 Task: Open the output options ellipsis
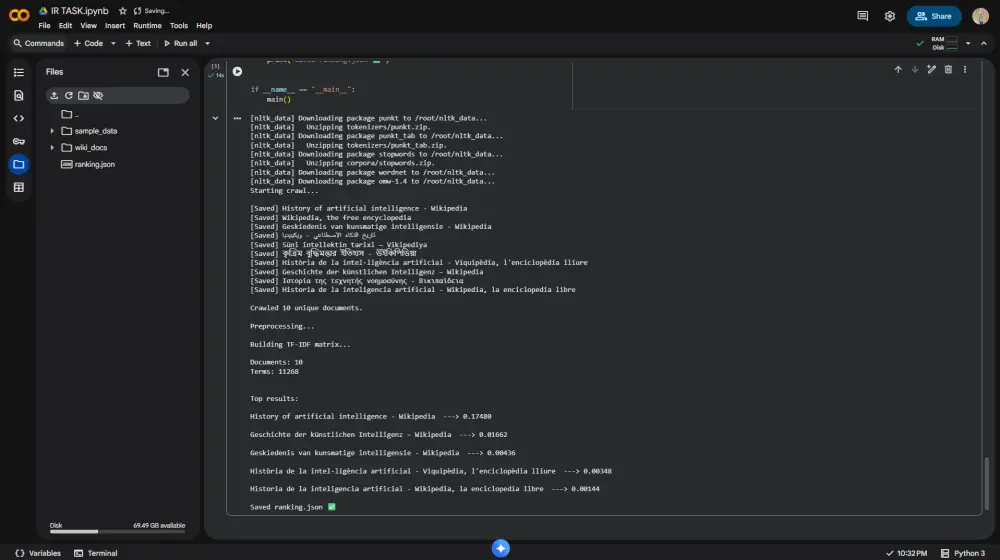(237, 118)
